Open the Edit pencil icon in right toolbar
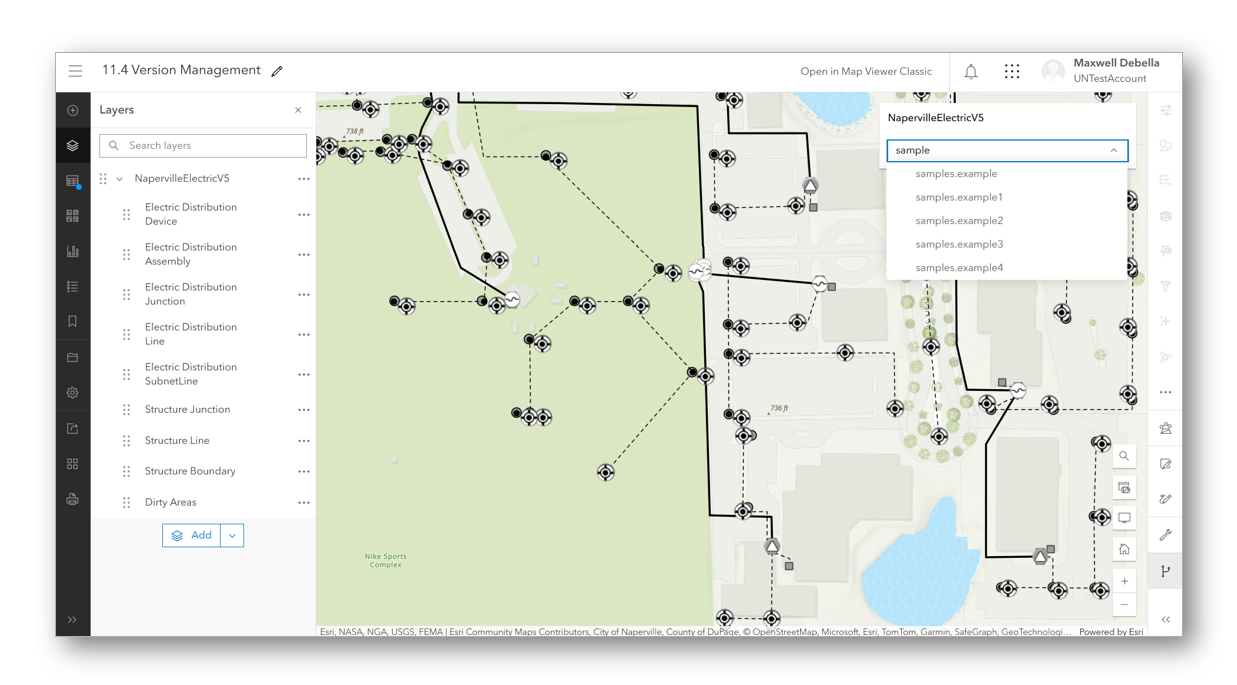 coord(1166,464)
